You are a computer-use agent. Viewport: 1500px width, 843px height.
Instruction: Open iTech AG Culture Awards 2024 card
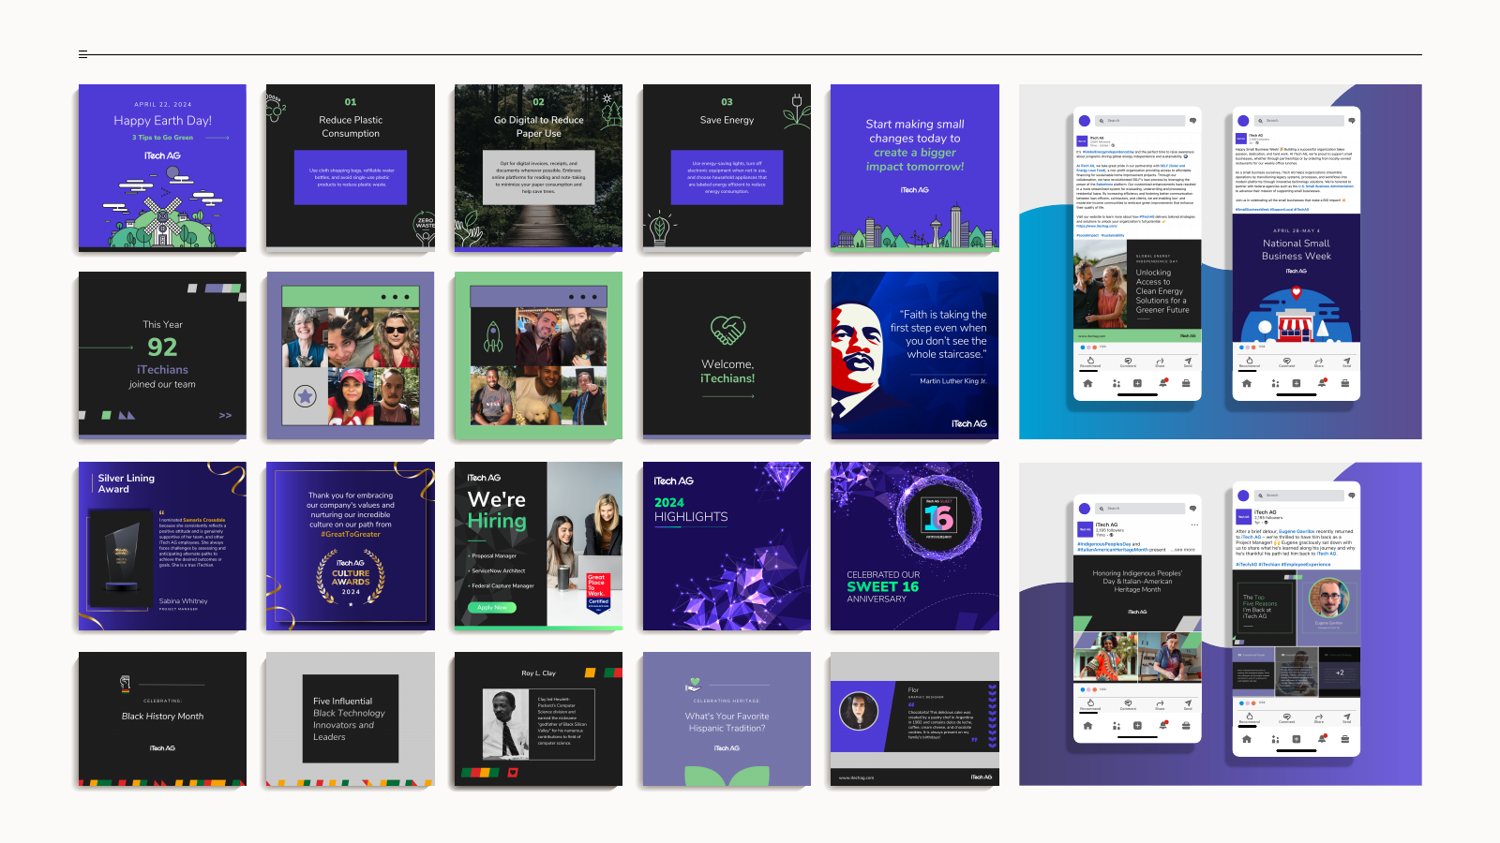pyautogui.click(x=350, y=546)
